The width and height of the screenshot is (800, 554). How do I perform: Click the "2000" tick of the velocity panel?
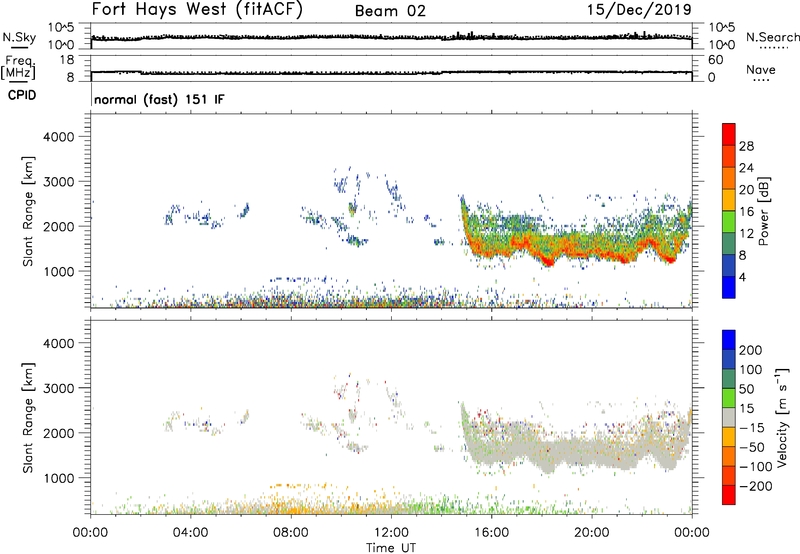59,433
